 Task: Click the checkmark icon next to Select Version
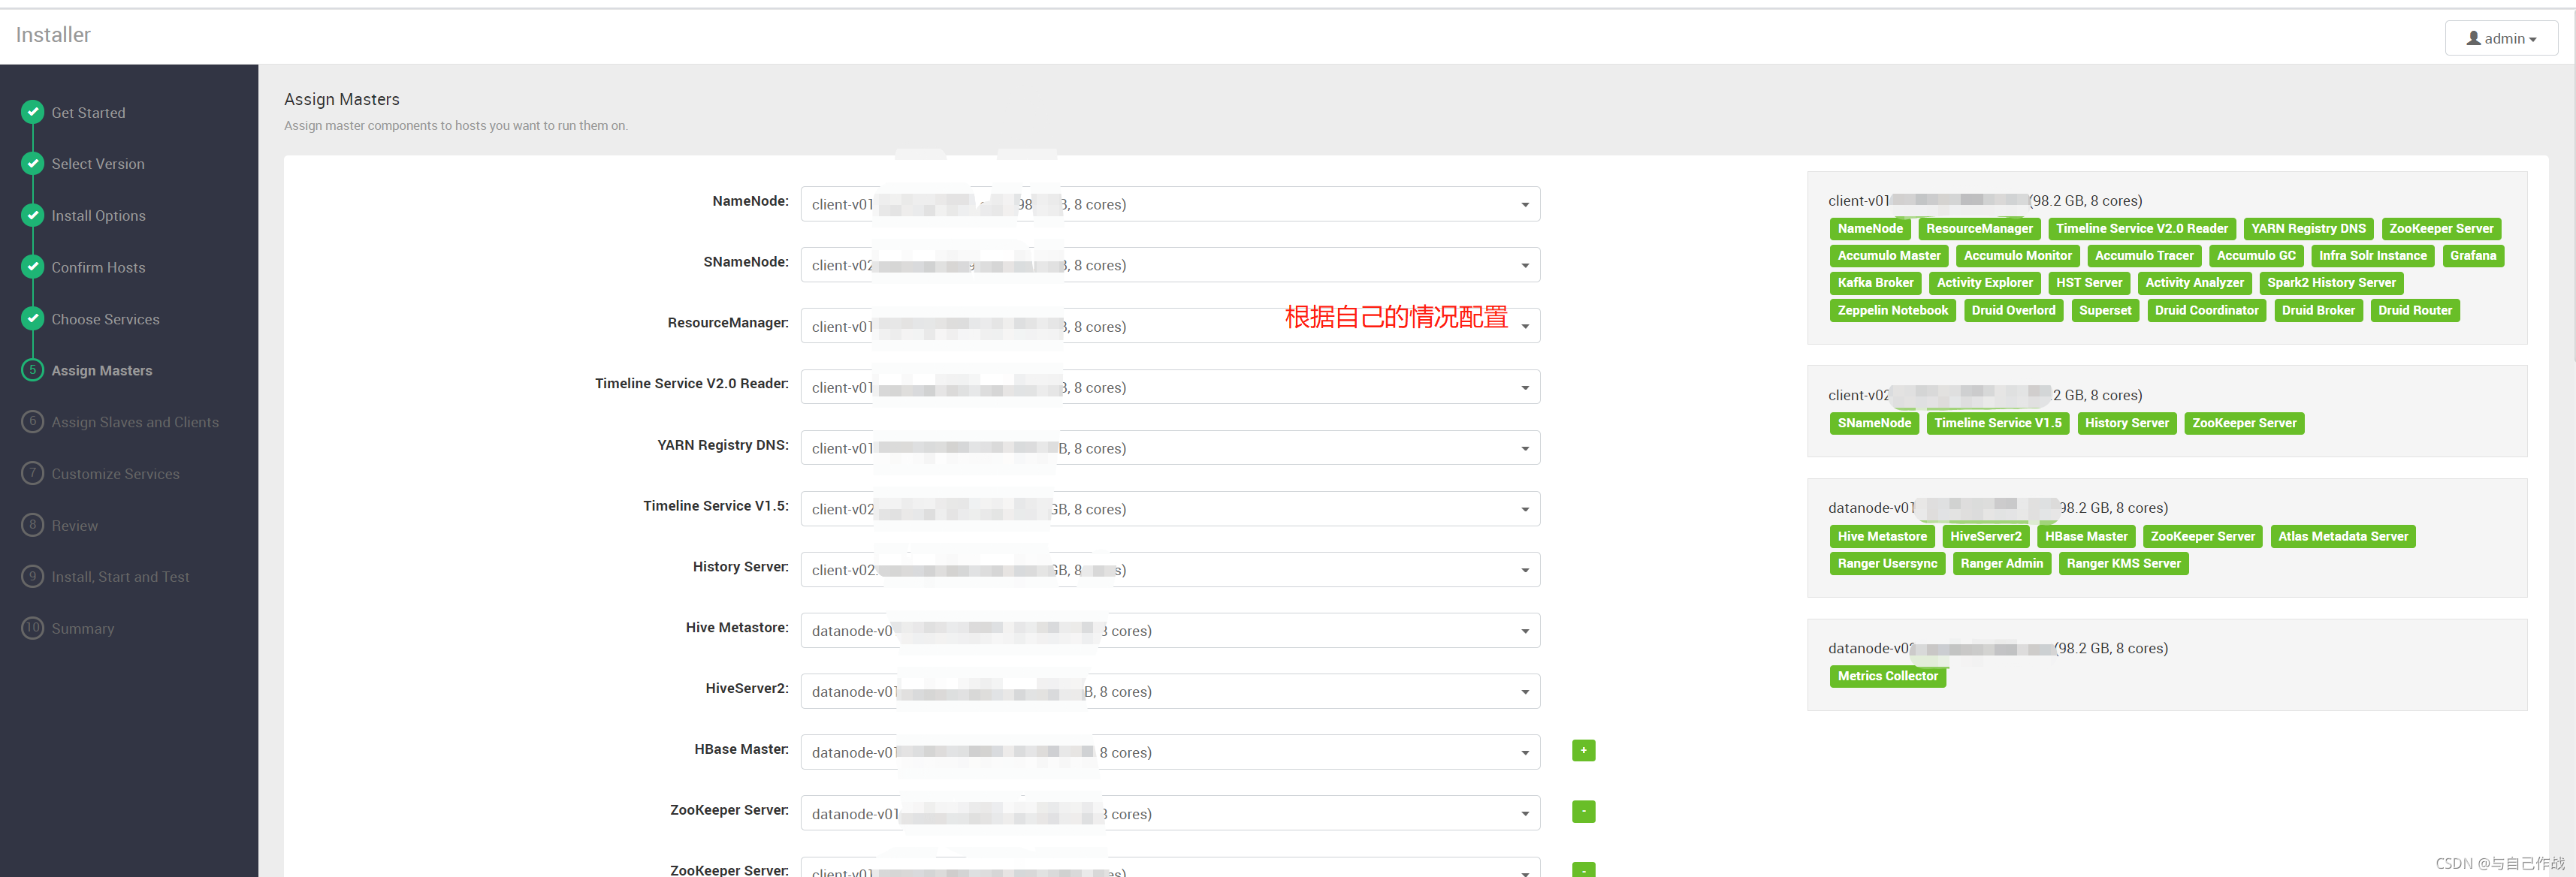(33, 163)
